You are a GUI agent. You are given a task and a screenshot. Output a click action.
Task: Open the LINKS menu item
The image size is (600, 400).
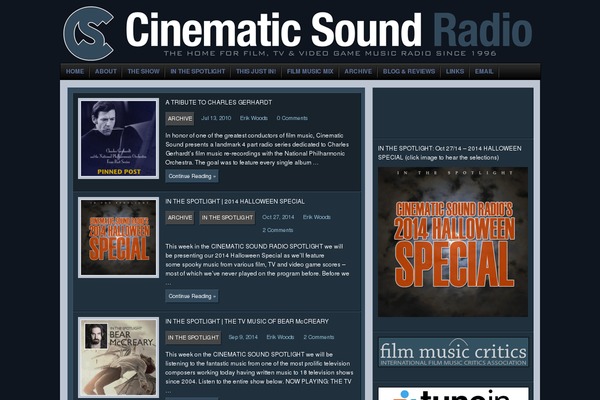coord(455,72)
